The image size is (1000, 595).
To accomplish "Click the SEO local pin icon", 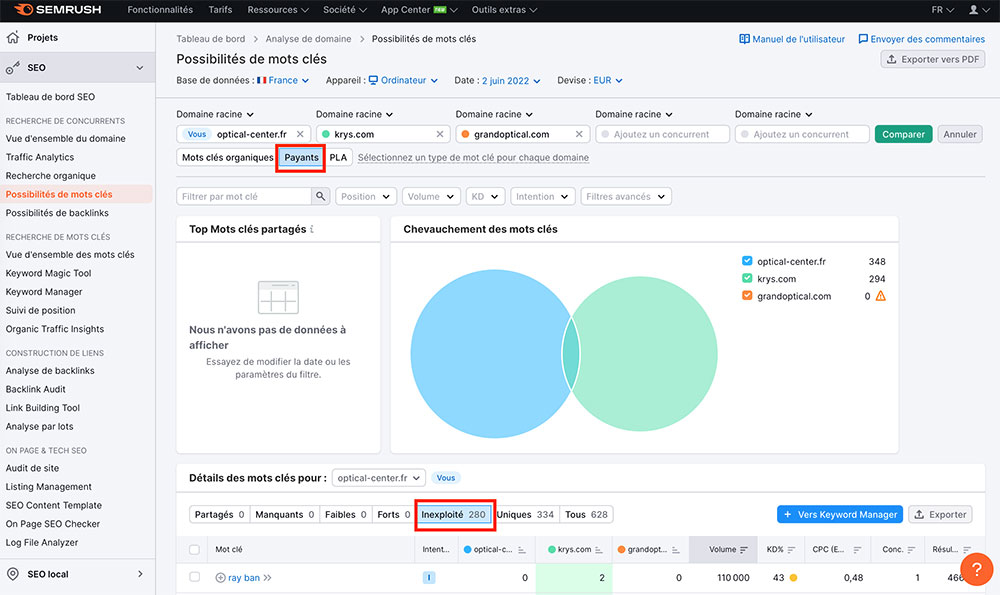I will point(13,574).
